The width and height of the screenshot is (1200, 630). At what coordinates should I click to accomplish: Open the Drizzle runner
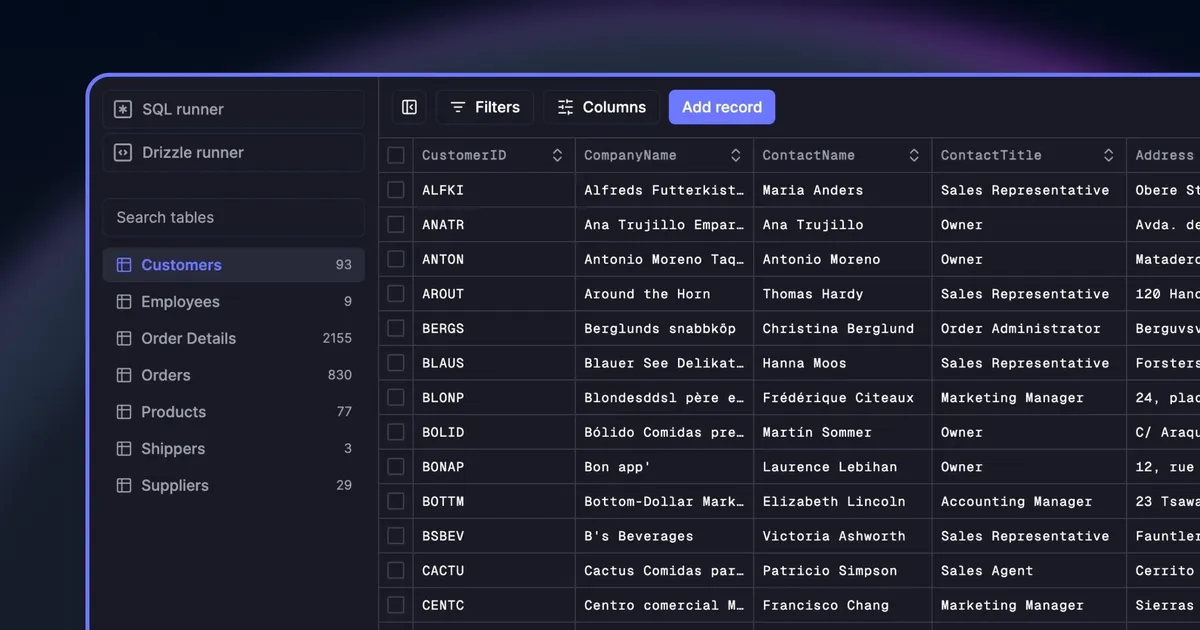(233, 153)
